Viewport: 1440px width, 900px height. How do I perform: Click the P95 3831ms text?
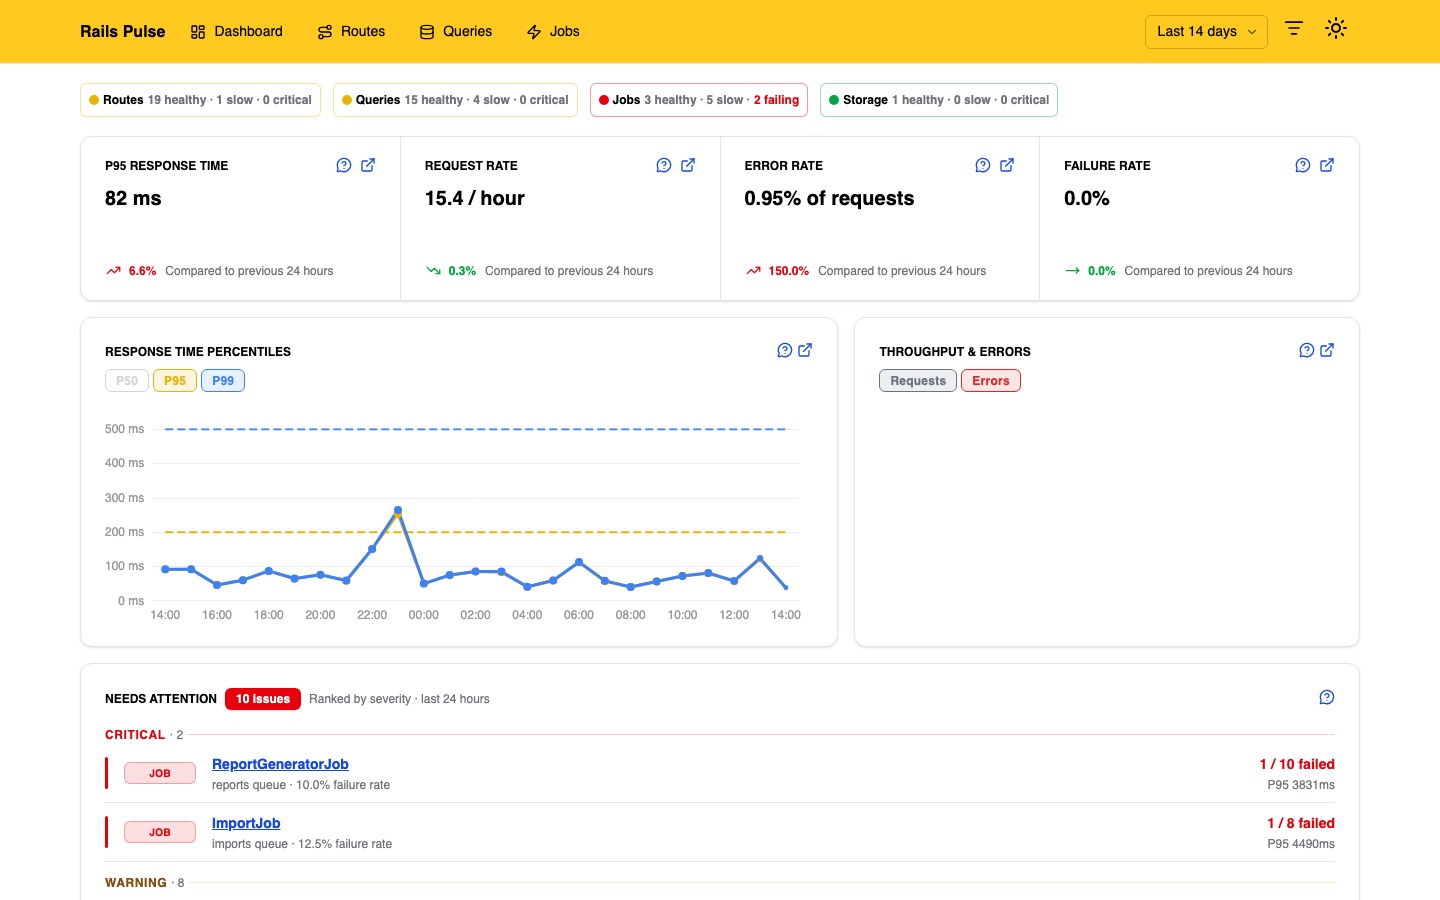coord(1301,785)
